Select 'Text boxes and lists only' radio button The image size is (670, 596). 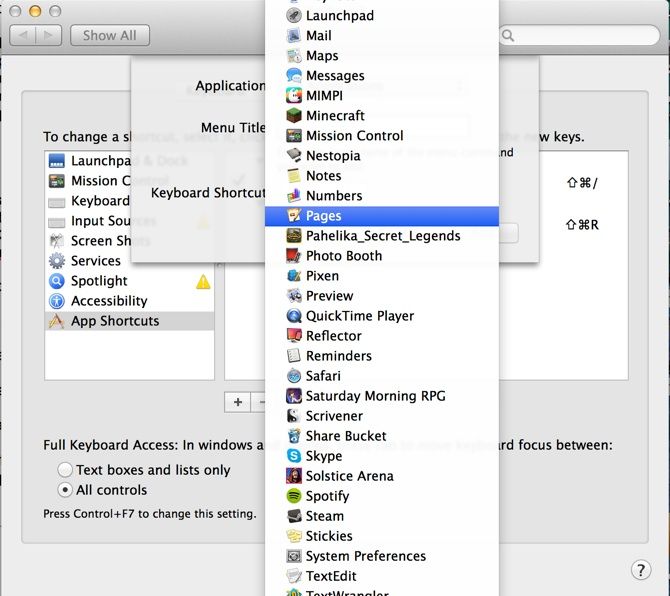coord(66,470)
